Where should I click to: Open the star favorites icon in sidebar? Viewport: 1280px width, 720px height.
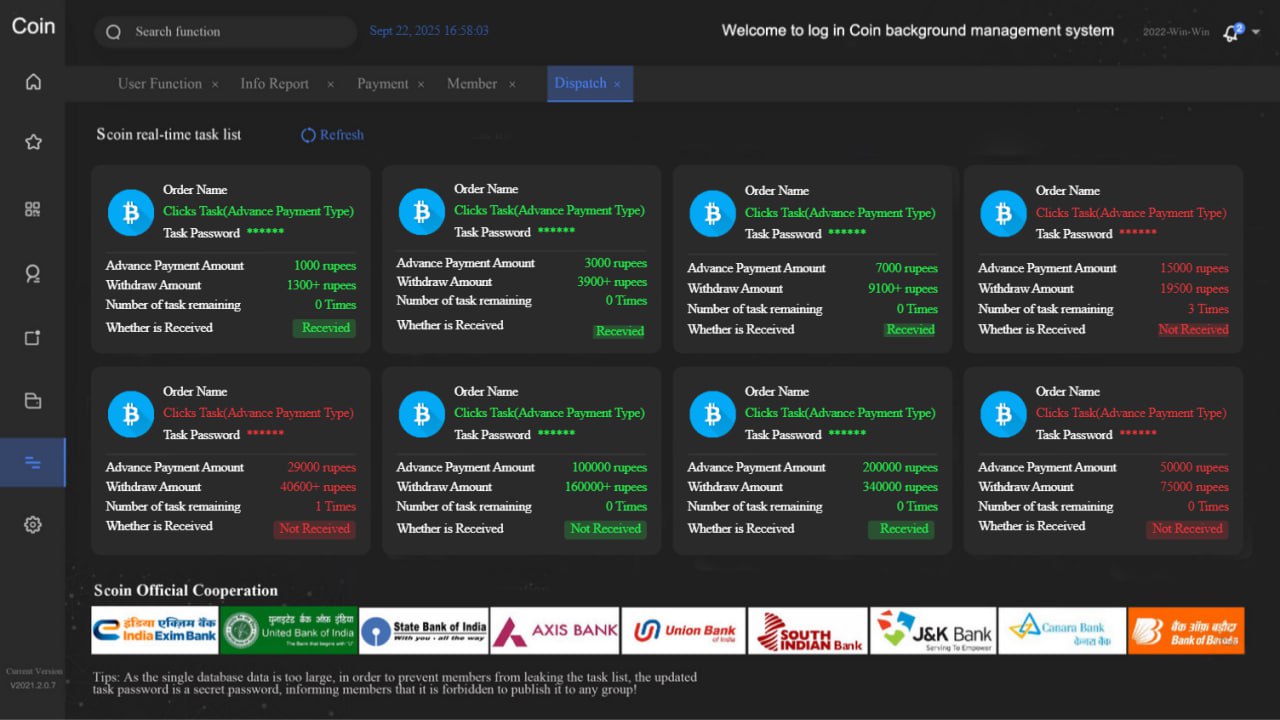point(33,142)
